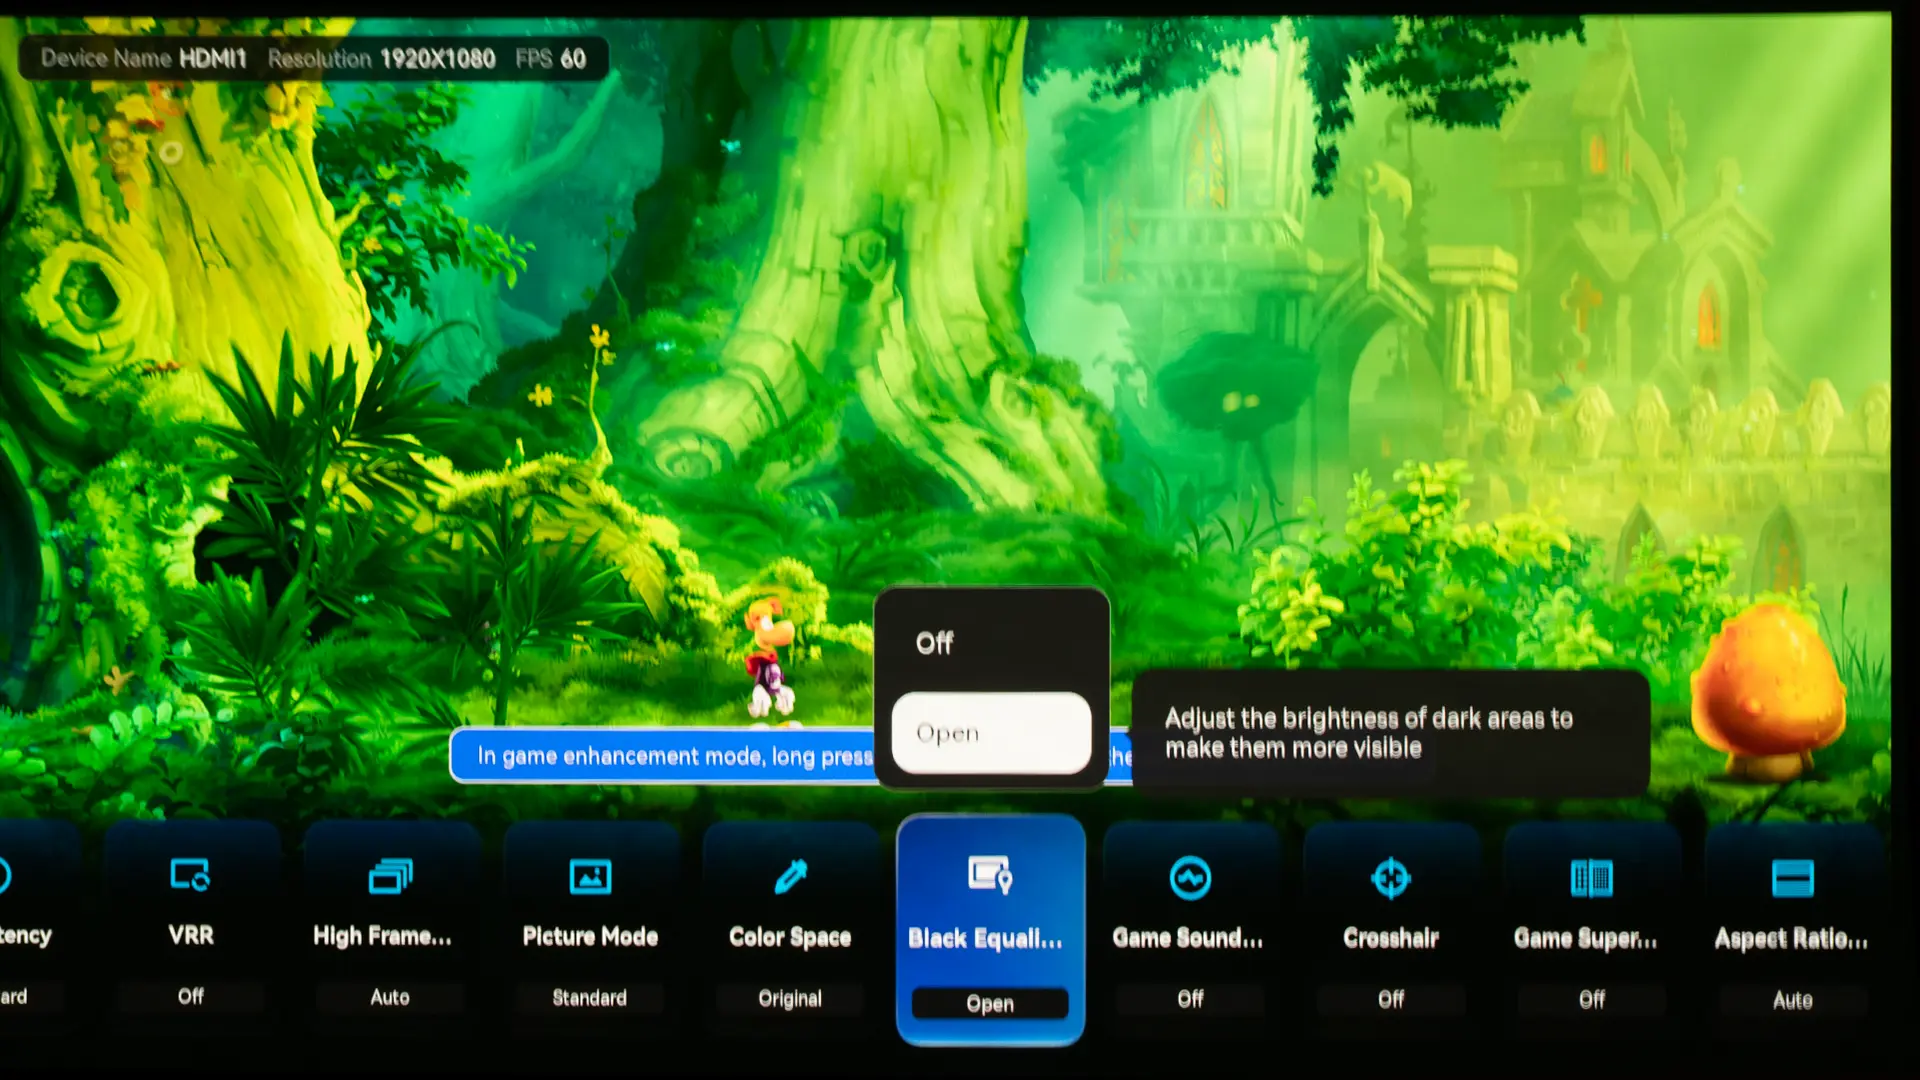Viewport: 1920px width, 1080px height.
Task: Open the Picture Mode Standard value box
Action: [590, 998]
